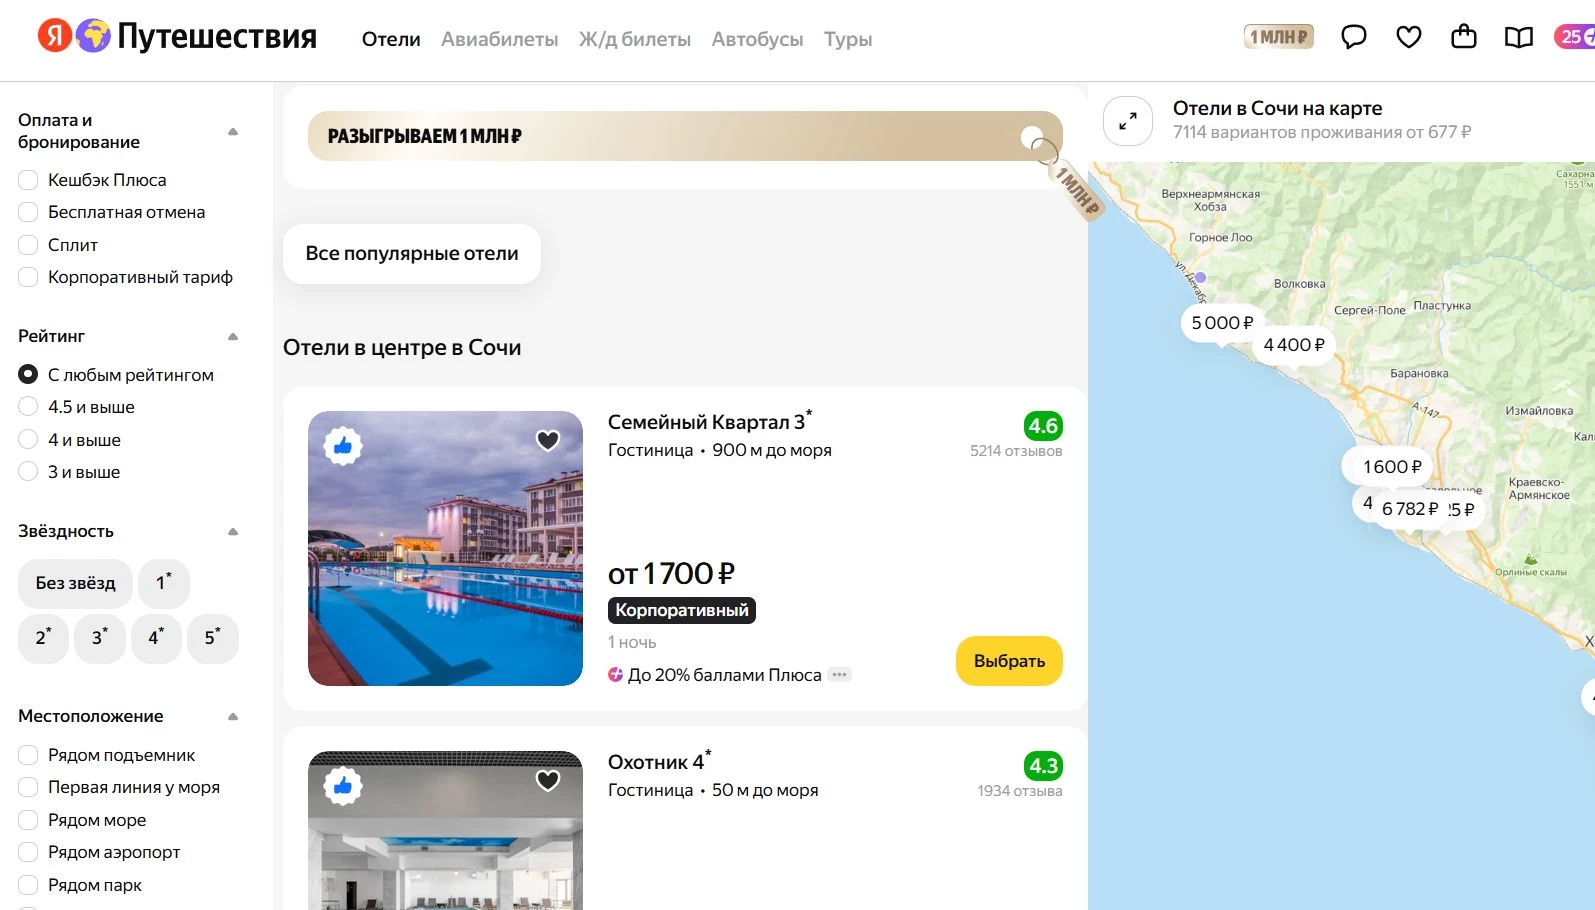The width and height of the screenshot is (1595, 910).
Task: Add Семейный Квартал hotel to favorites
Action: click(548, 440)
